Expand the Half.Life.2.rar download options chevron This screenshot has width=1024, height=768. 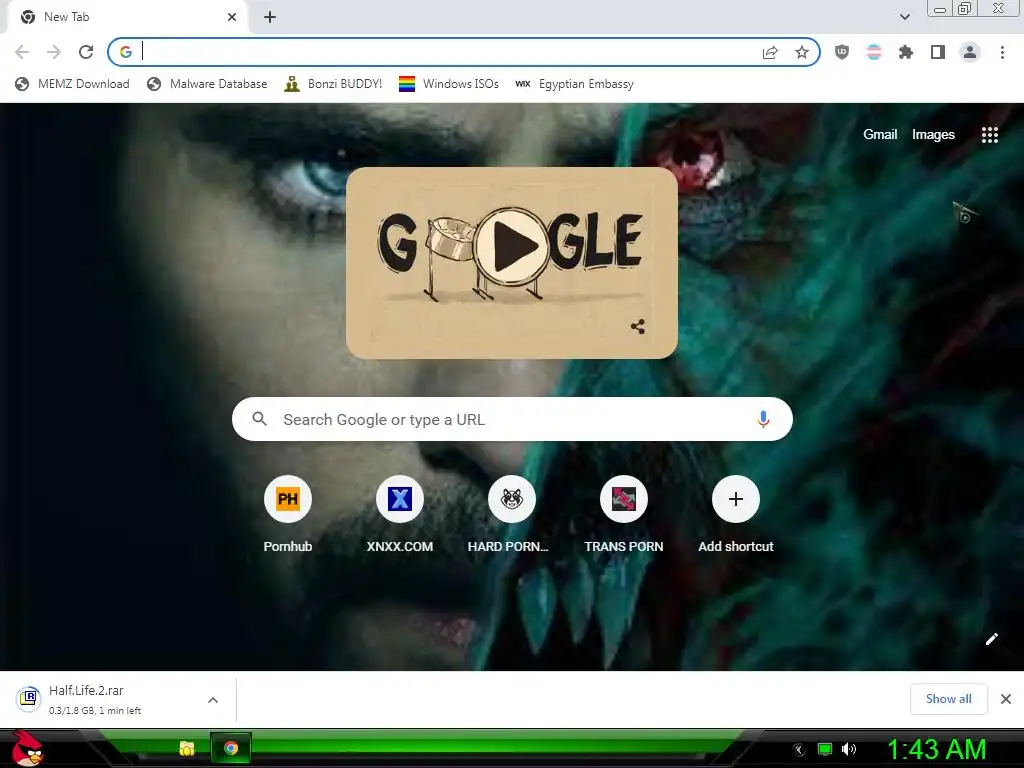[x=213, y=700]
